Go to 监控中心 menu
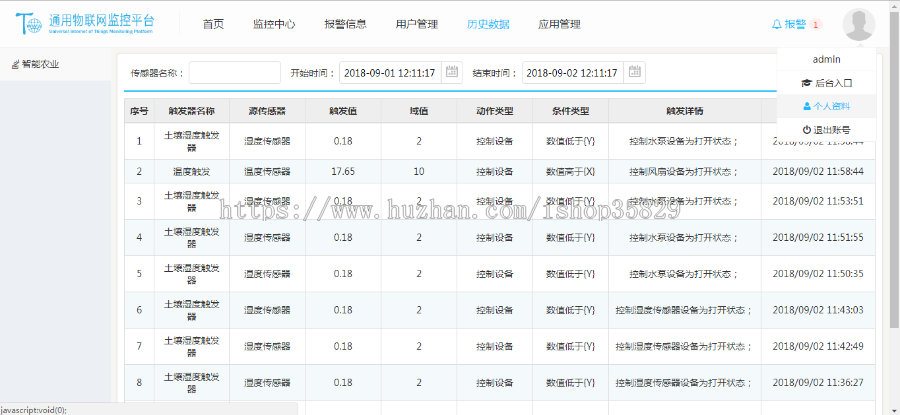 click(274, 24)
